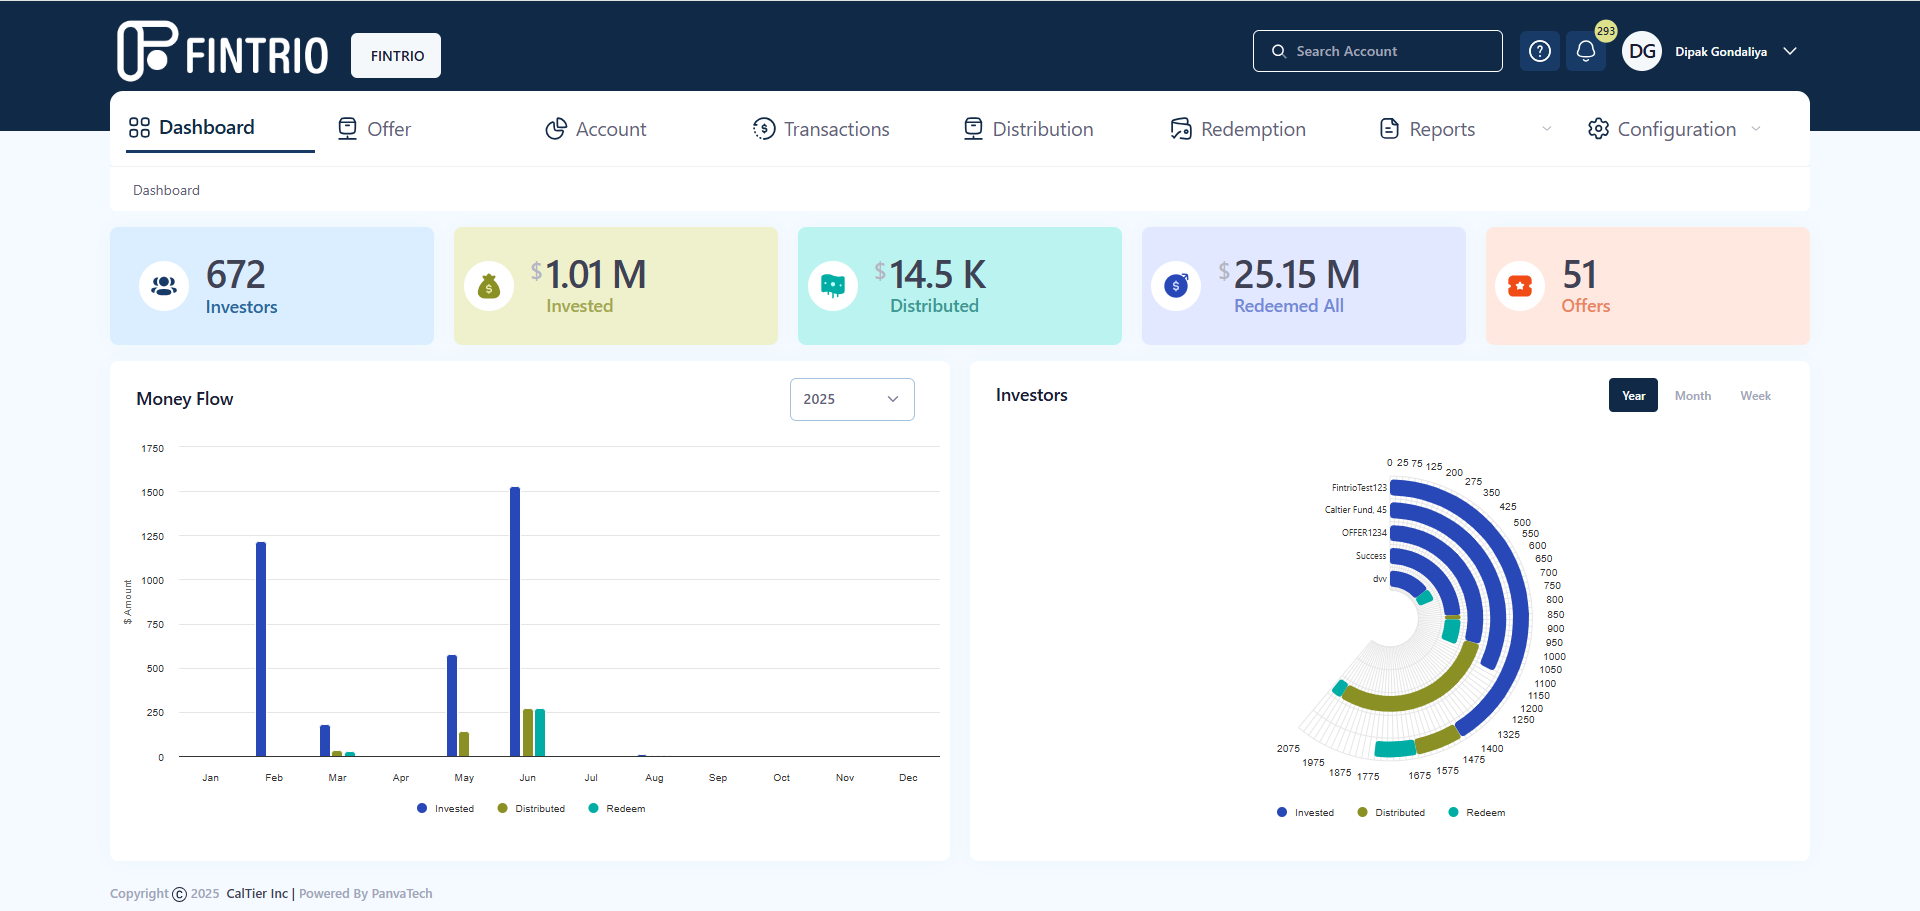This screenshot has width=1920, height=911.
Task: Click the DG user avatar
Action: (1642, 51)
